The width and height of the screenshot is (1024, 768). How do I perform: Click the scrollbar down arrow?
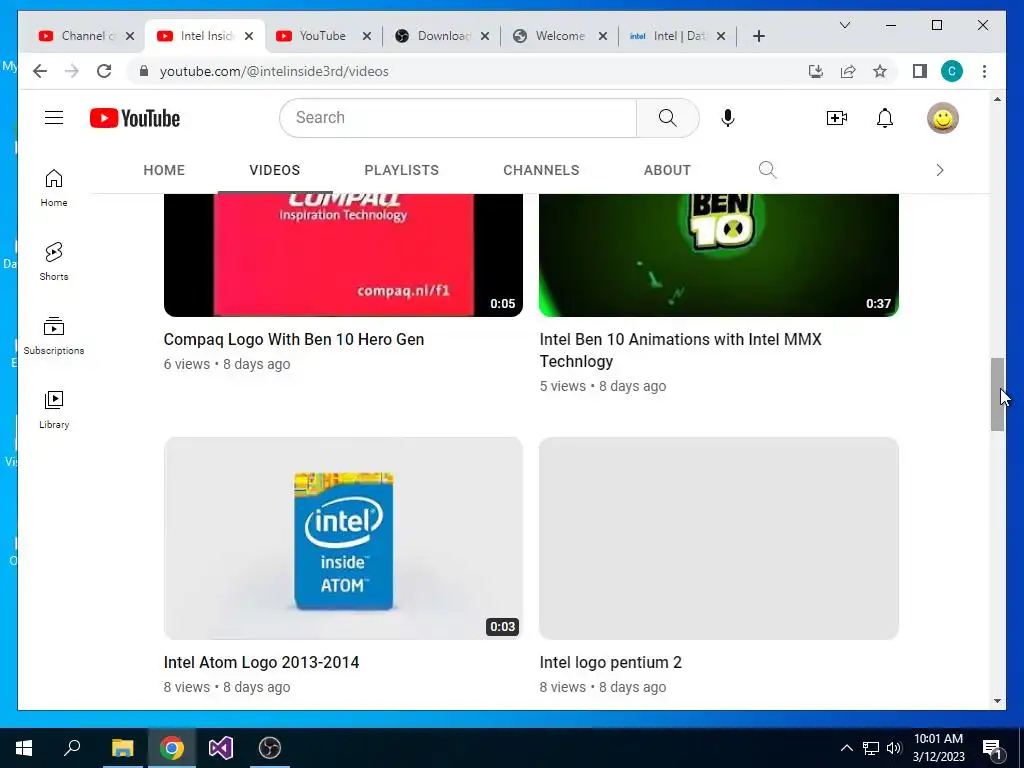pyautogui.click(x=997, y=701)
